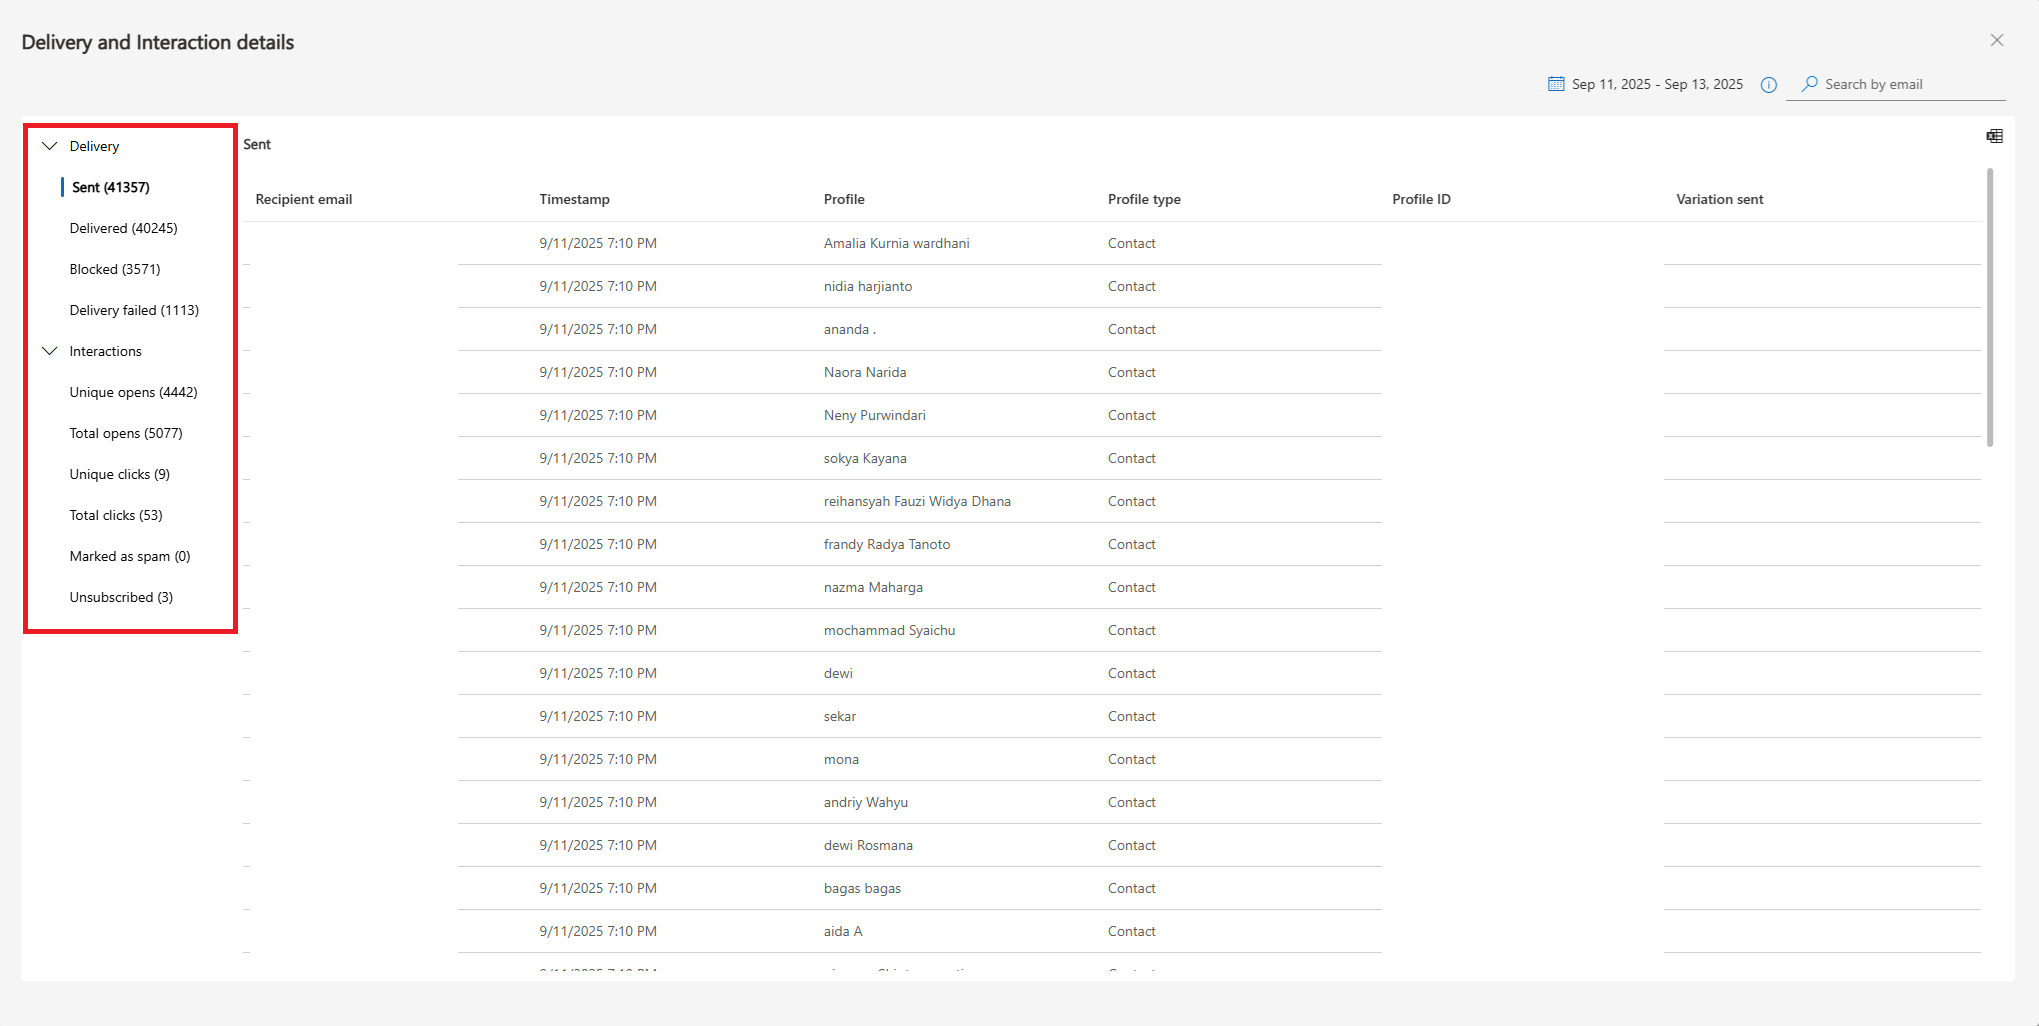Open nazma Maharga profile

pyautogui.click(x=873, y=587)
